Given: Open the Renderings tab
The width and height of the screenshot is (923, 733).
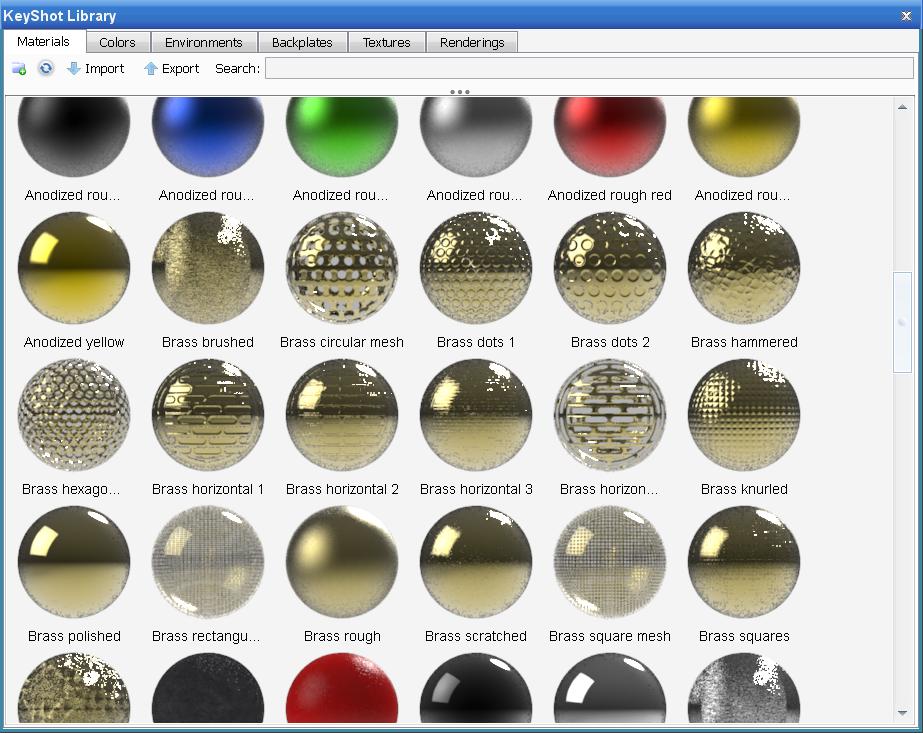Looking at the screenshot, I should pyautogui.click(x=471, y=42).
